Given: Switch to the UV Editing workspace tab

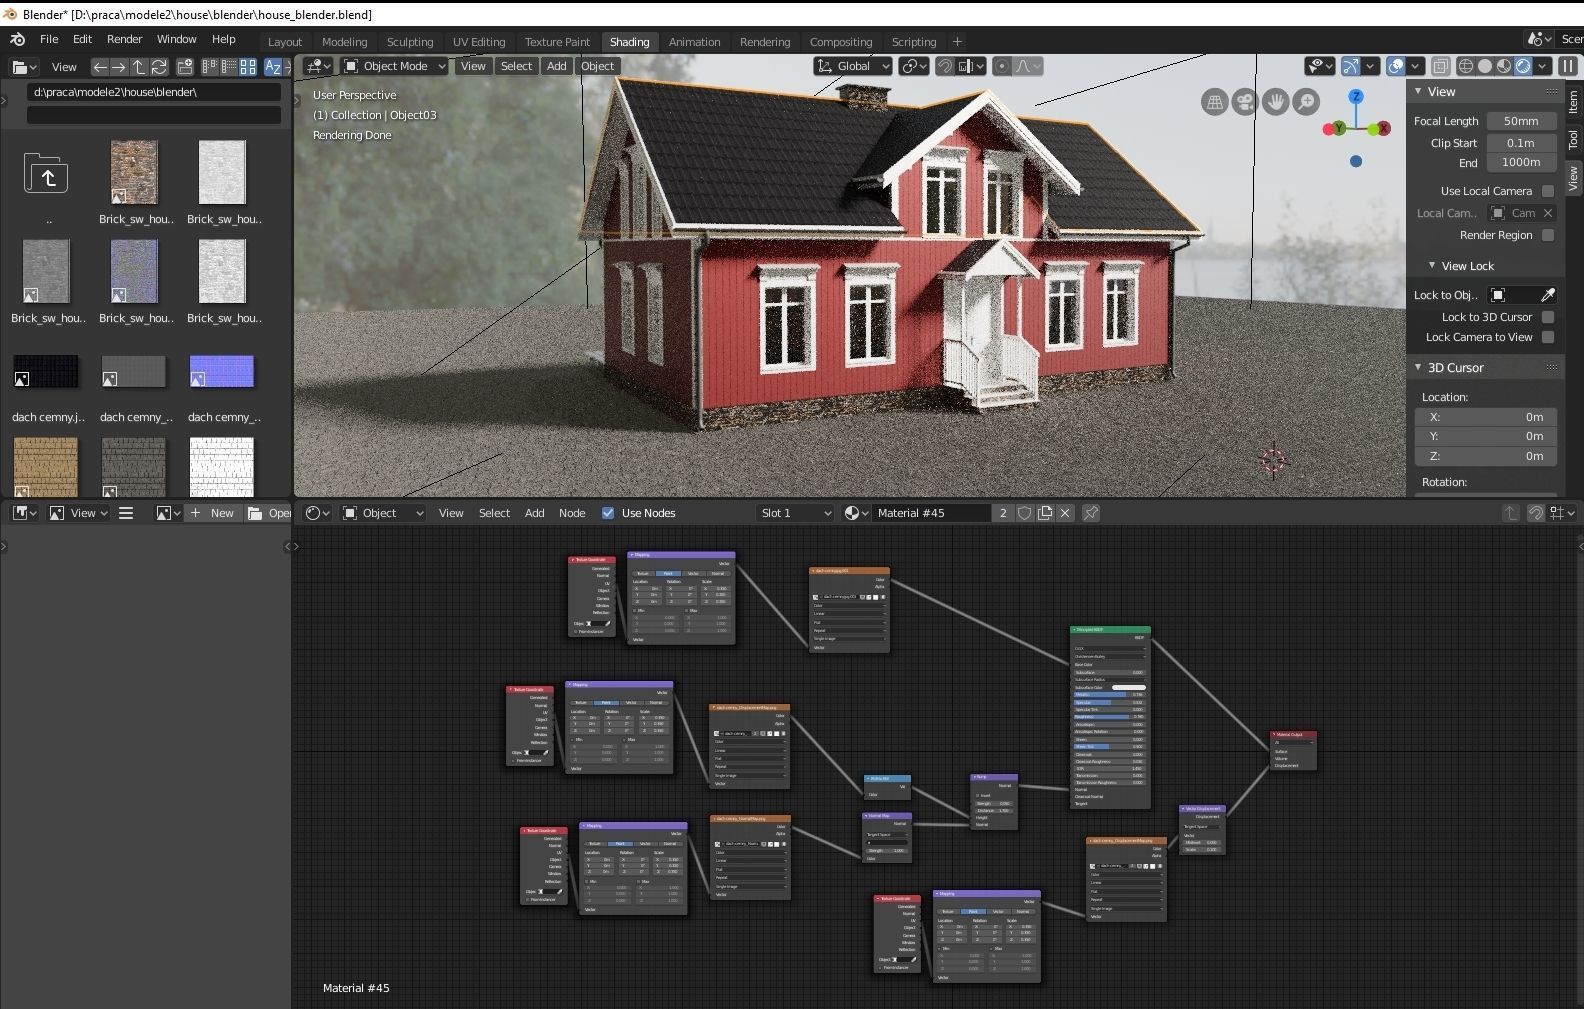Looking at the screenshot, I should [479, 42].
